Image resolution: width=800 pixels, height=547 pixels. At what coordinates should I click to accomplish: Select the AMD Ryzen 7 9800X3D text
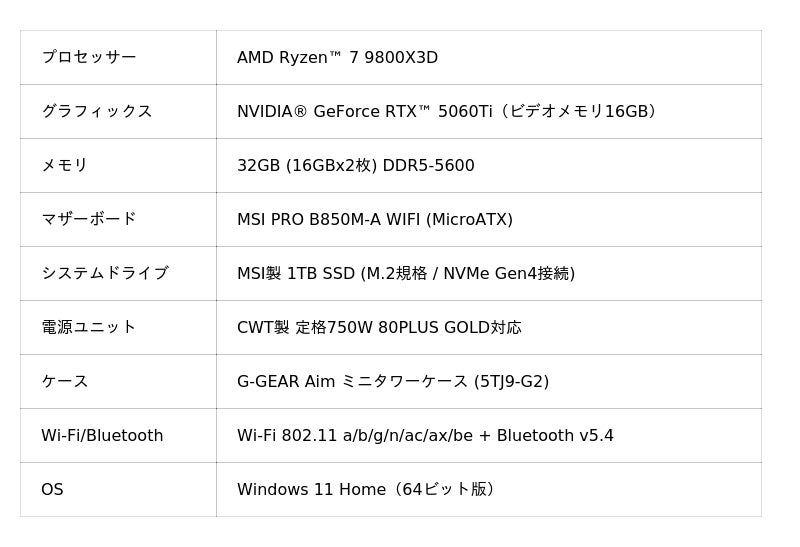pos(337,58)
